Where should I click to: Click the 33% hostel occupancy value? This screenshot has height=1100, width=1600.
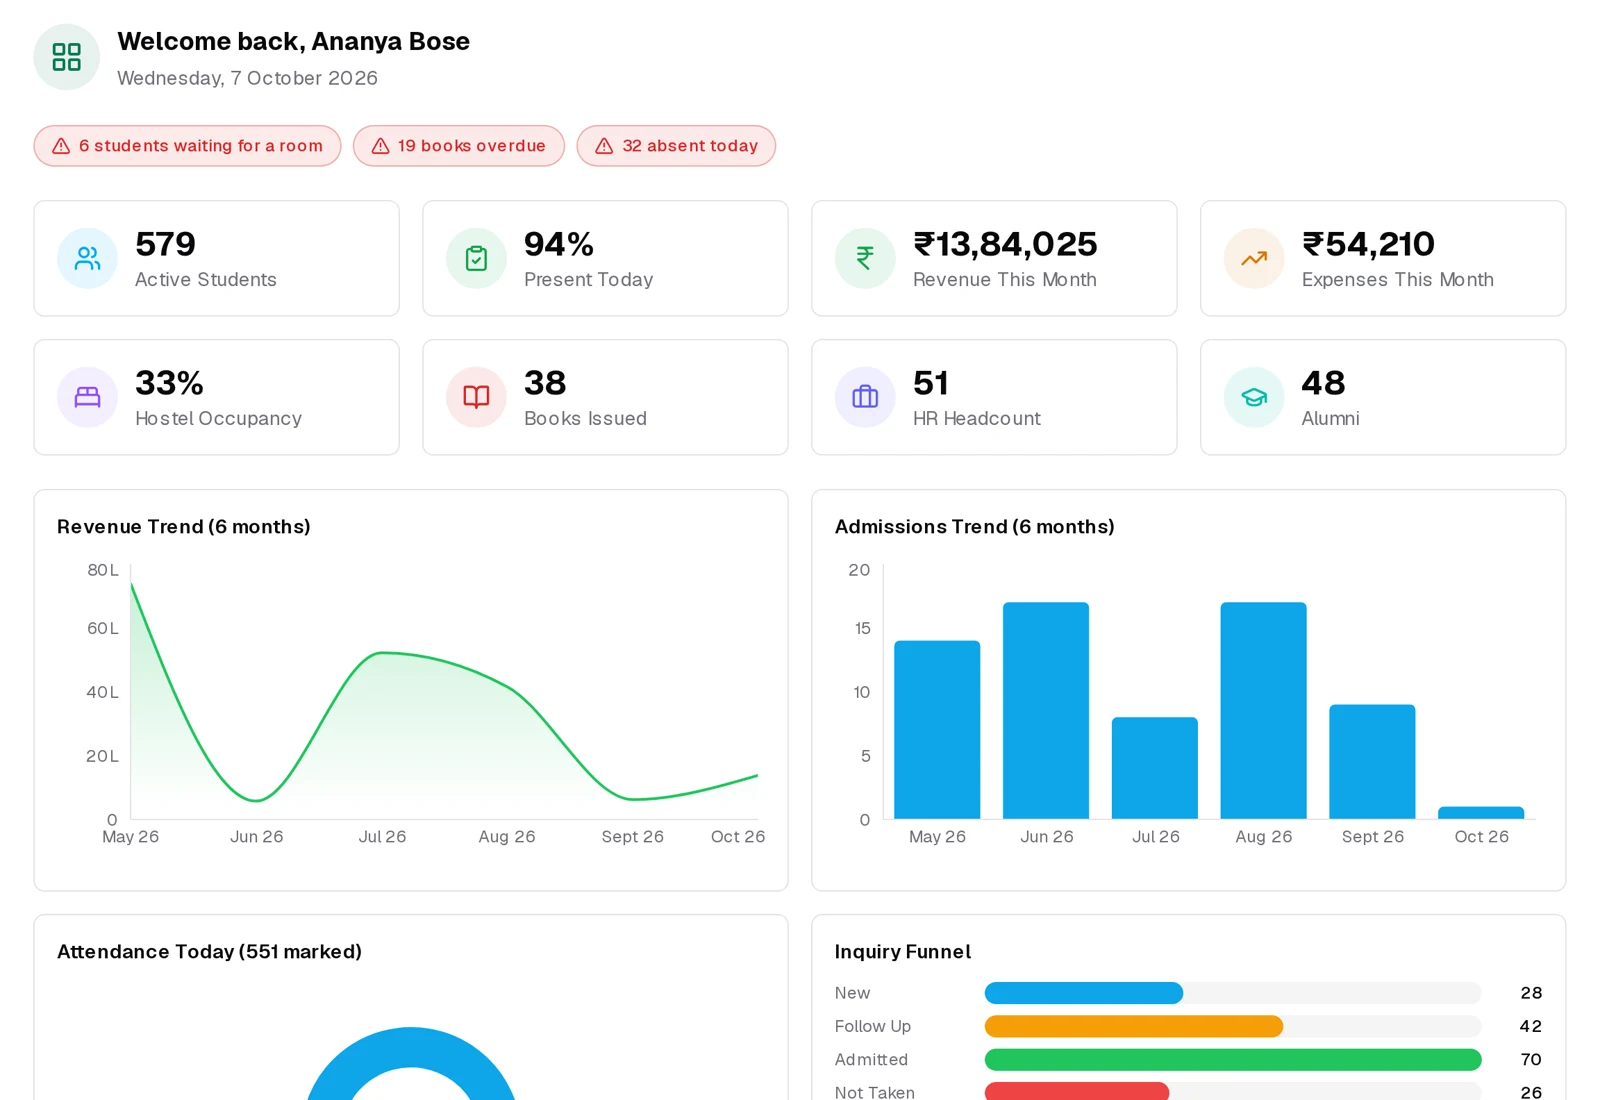pos(169,383)
